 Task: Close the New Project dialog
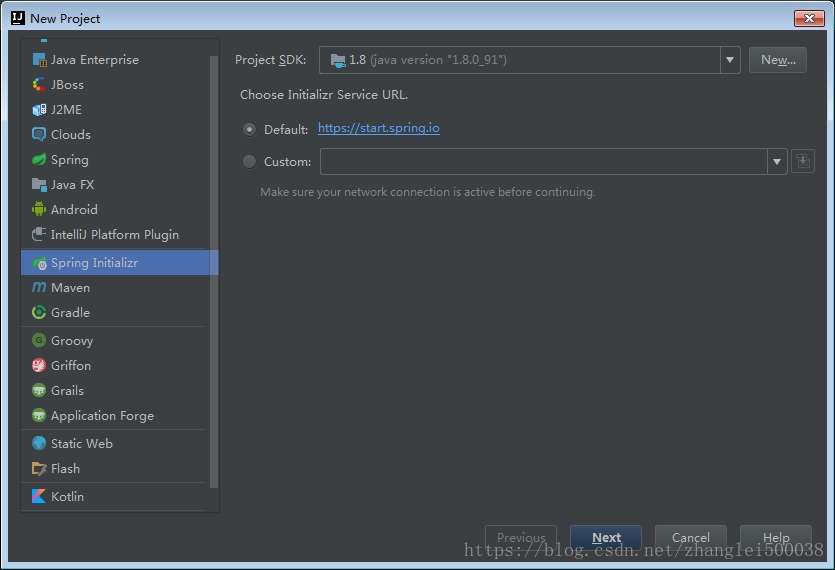pos(809,18)
